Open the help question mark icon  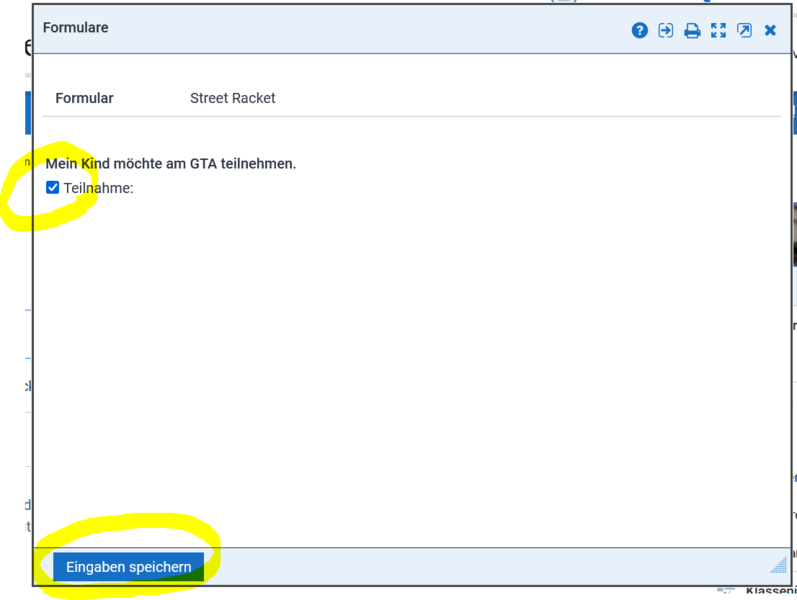pyautogui.click(x=640, y=30)
